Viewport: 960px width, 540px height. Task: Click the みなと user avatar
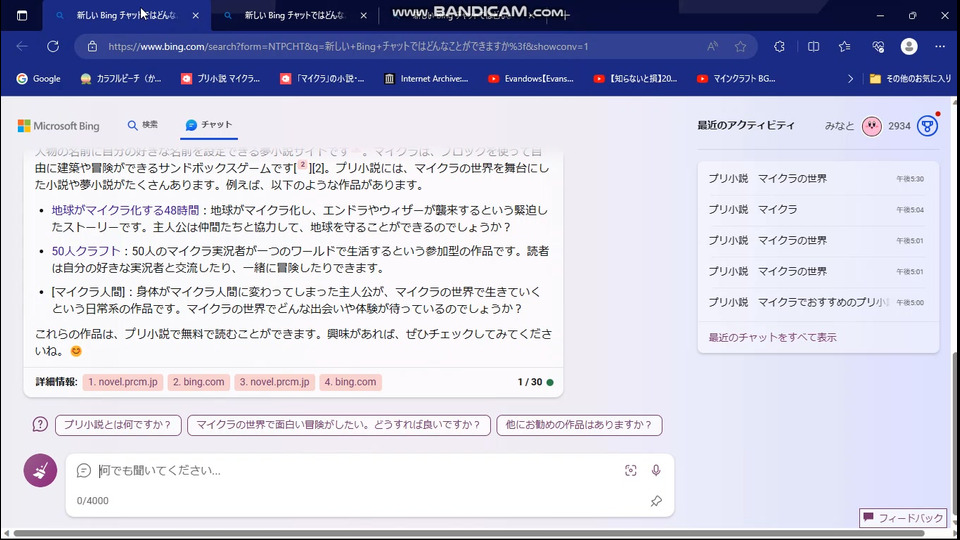872,126
